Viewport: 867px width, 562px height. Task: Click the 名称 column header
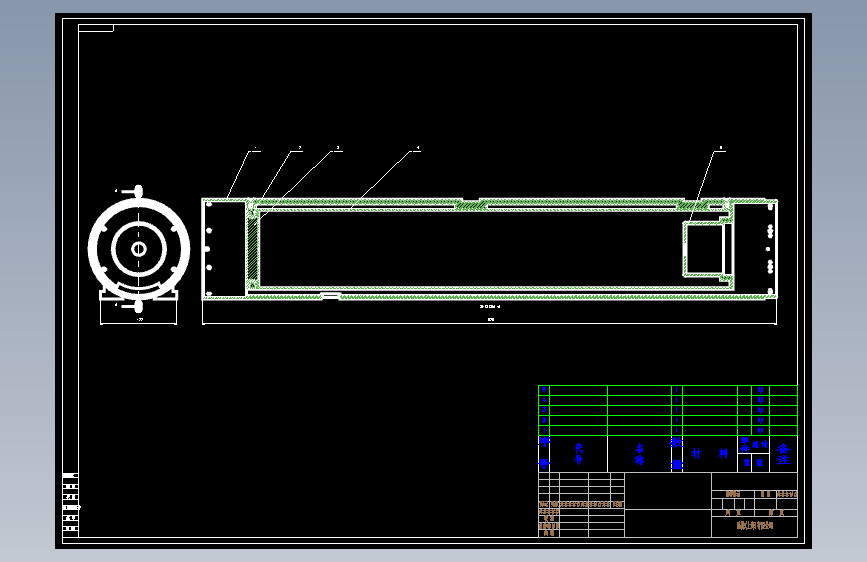(640, 454)
